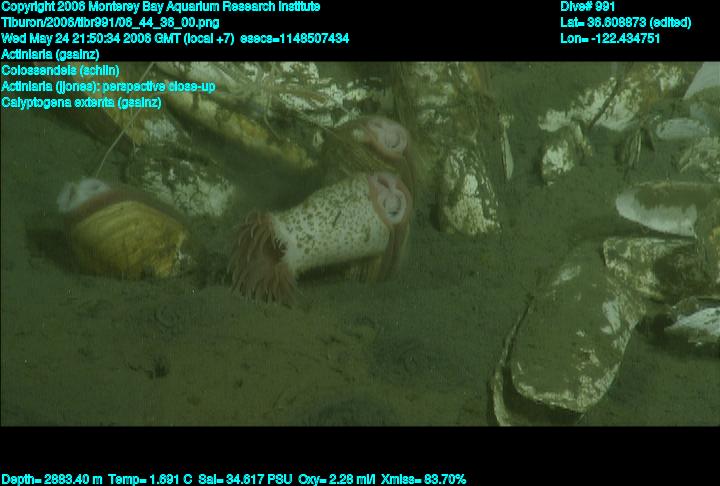This screenshot has width=720, height=486.
Task: Click the esecs=1148507434 value
Action: (x=294, y=38)
